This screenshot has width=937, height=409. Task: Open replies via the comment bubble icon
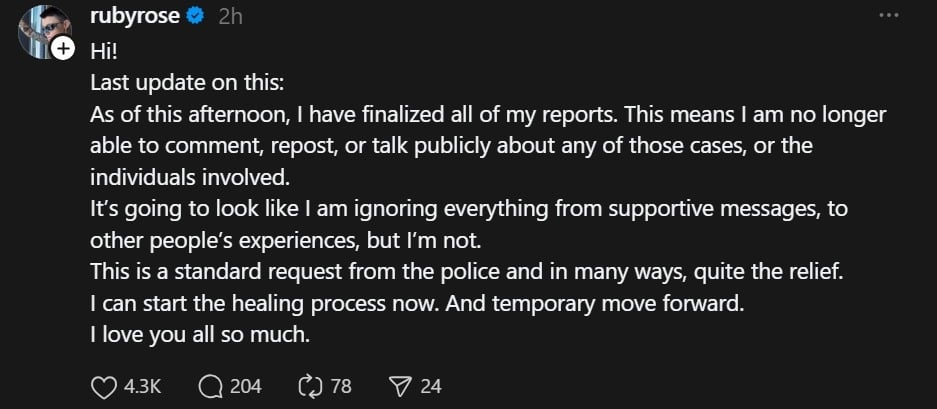pos(210,386)
